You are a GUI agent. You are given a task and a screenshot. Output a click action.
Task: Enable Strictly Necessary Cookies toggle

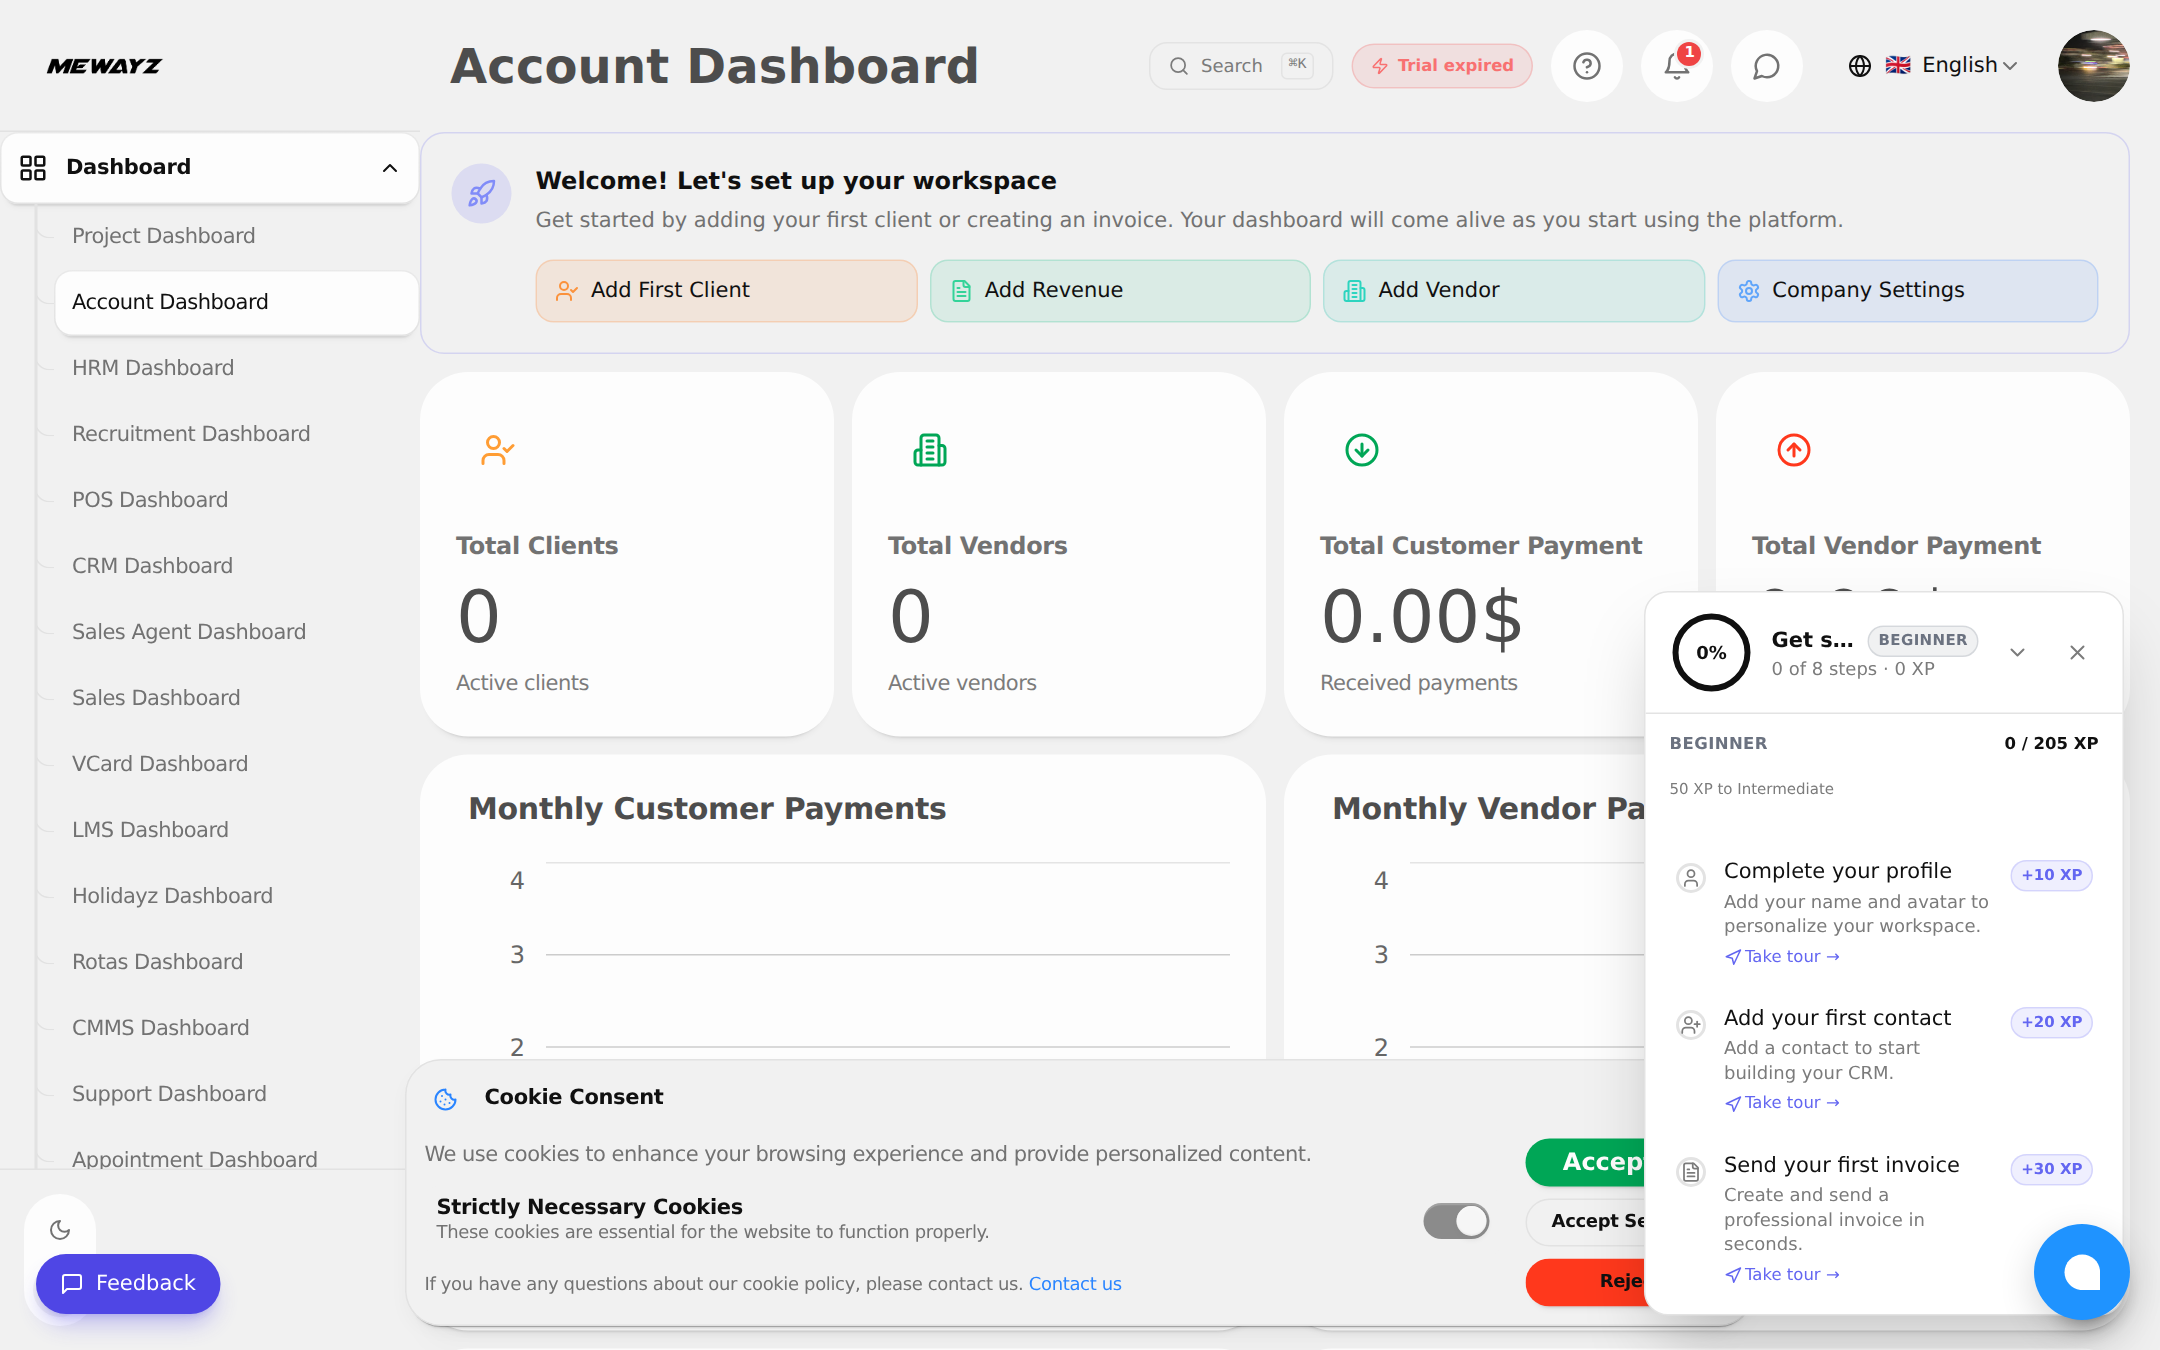coord(1456,1221)
